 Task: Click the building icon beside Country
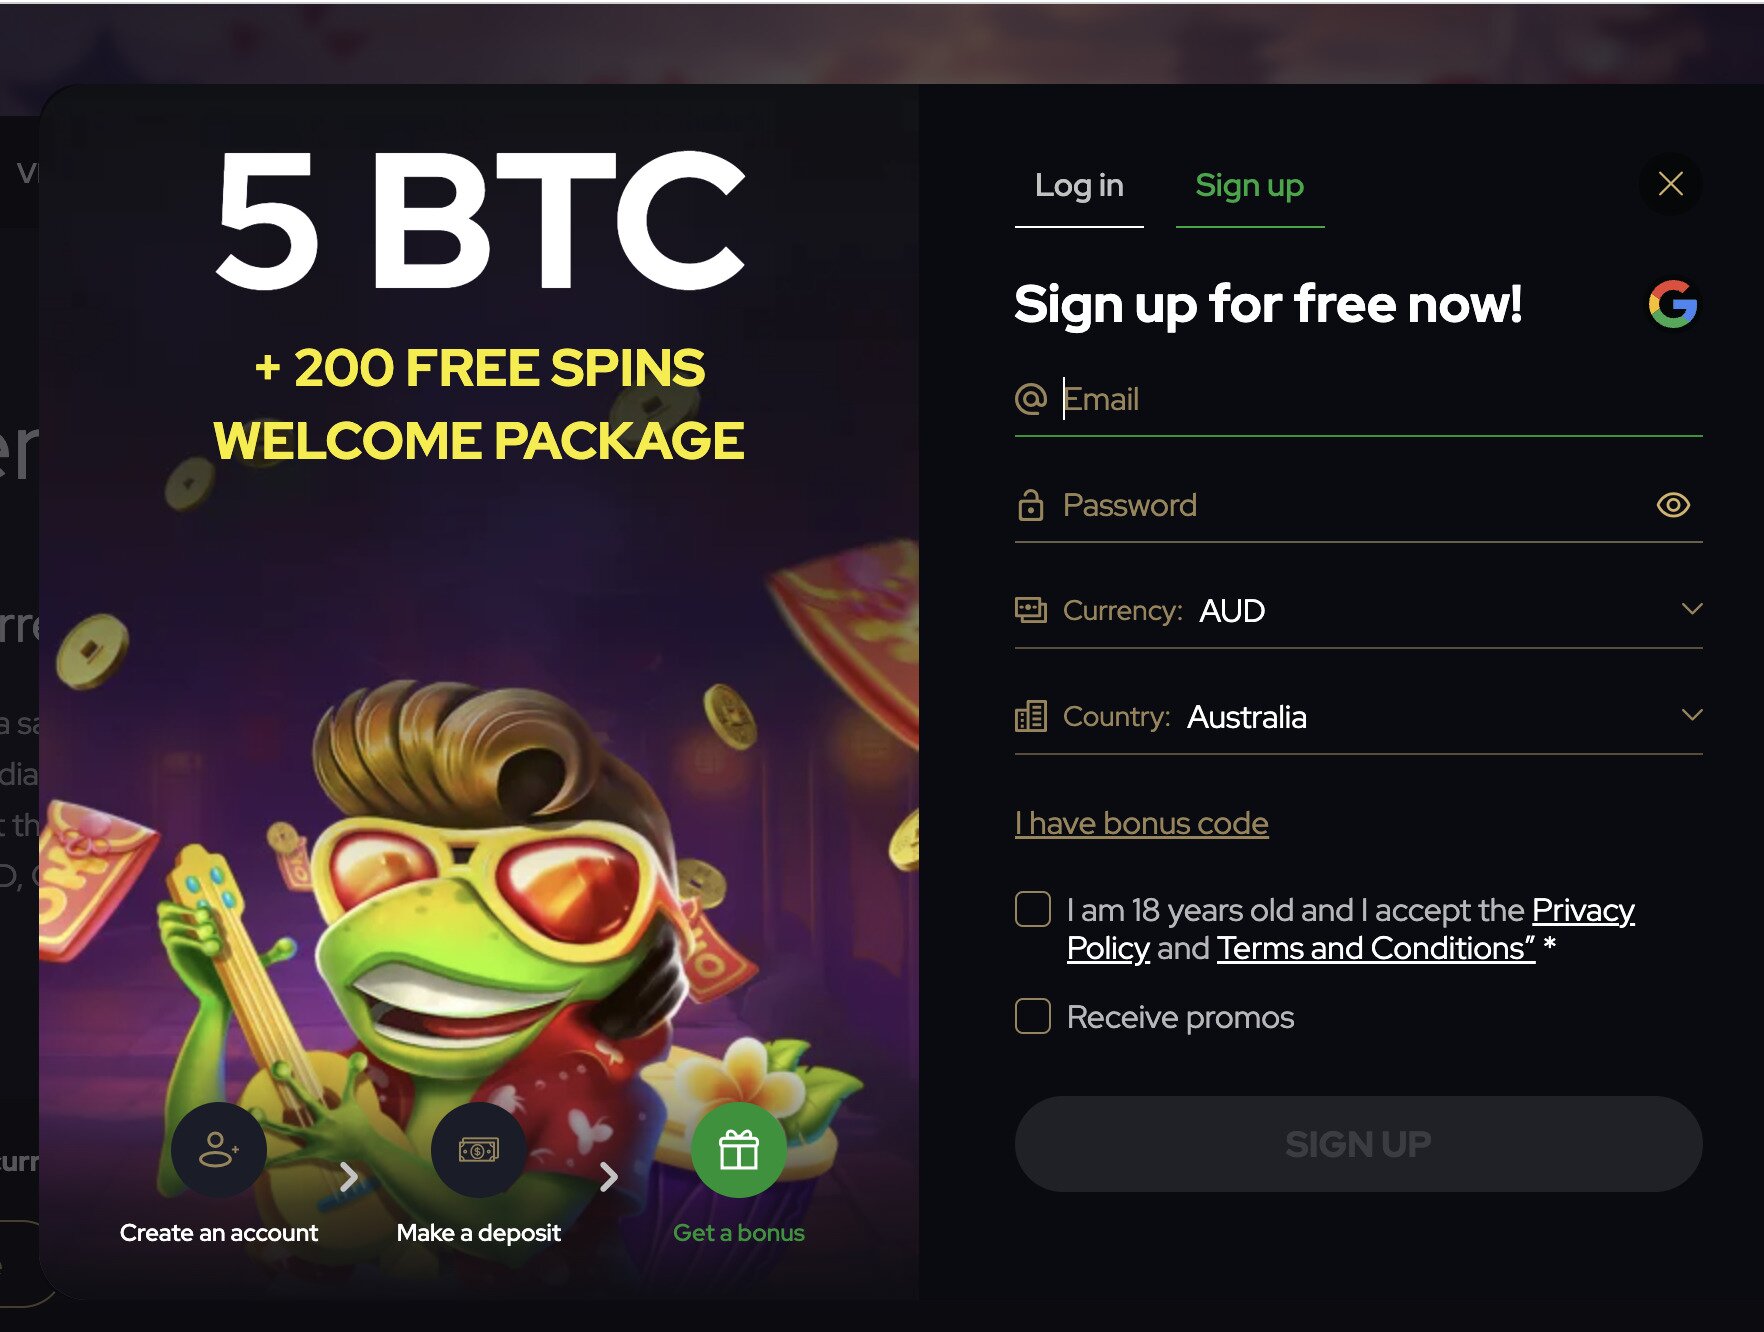(1030, 716)
